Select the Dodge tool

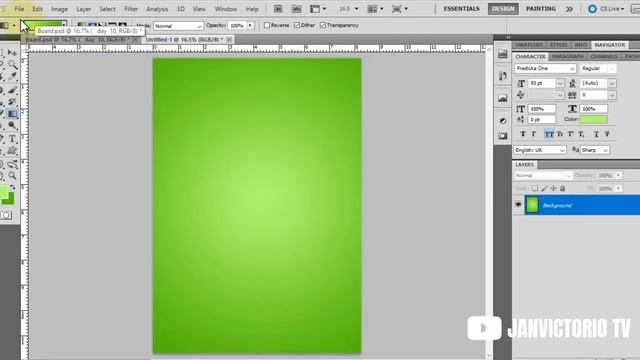click(12, 126)
